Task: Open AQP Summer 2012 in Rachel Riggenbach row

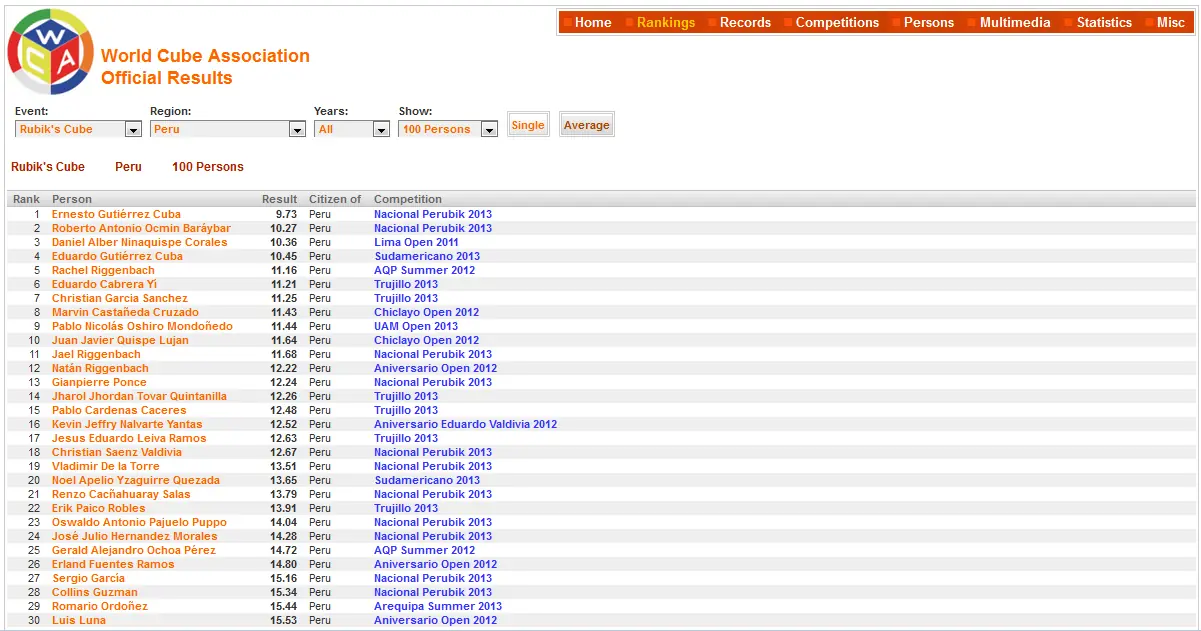Action: [x=425, y=270]
